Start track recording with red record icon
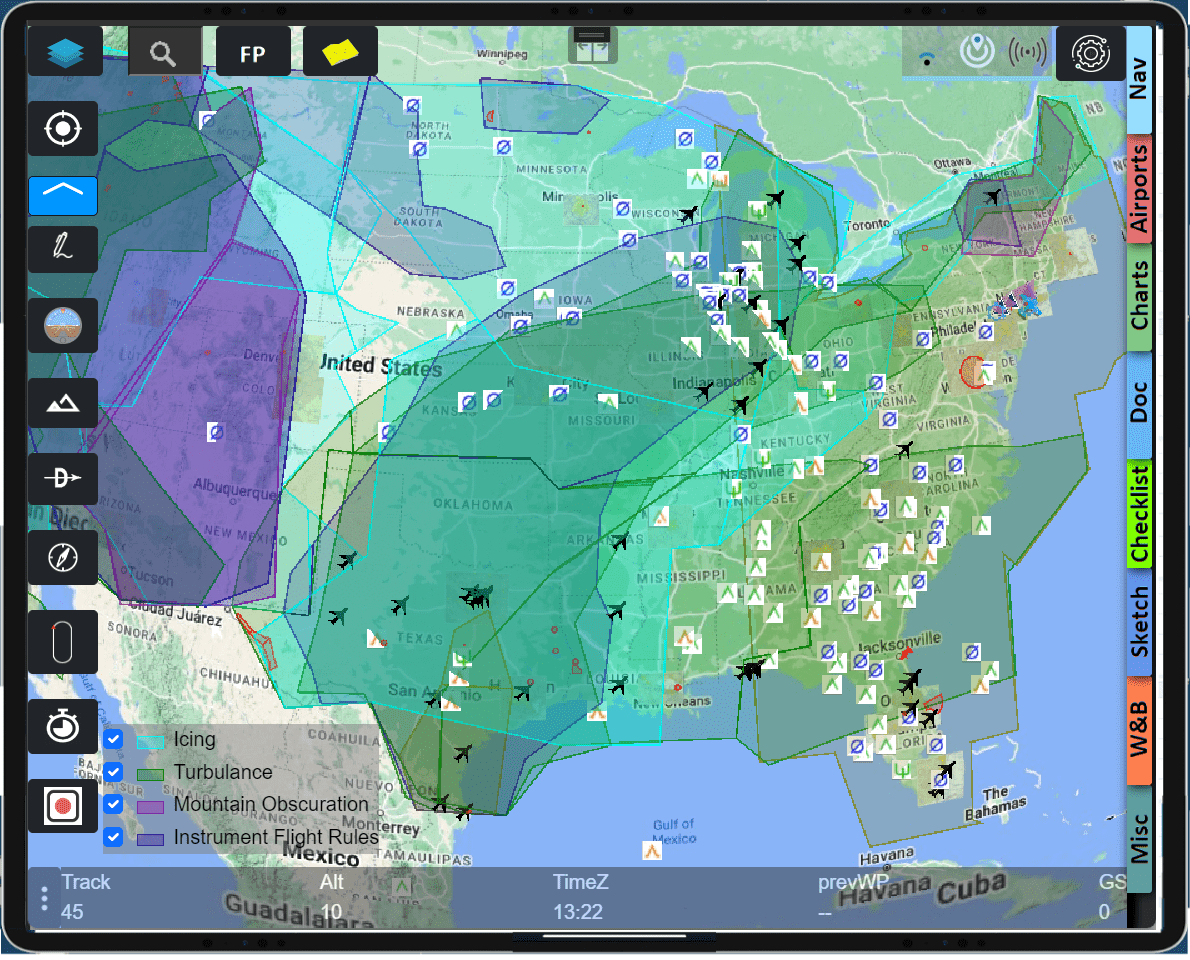Viewport: 1190px width, 960px height. pos(63,805)
